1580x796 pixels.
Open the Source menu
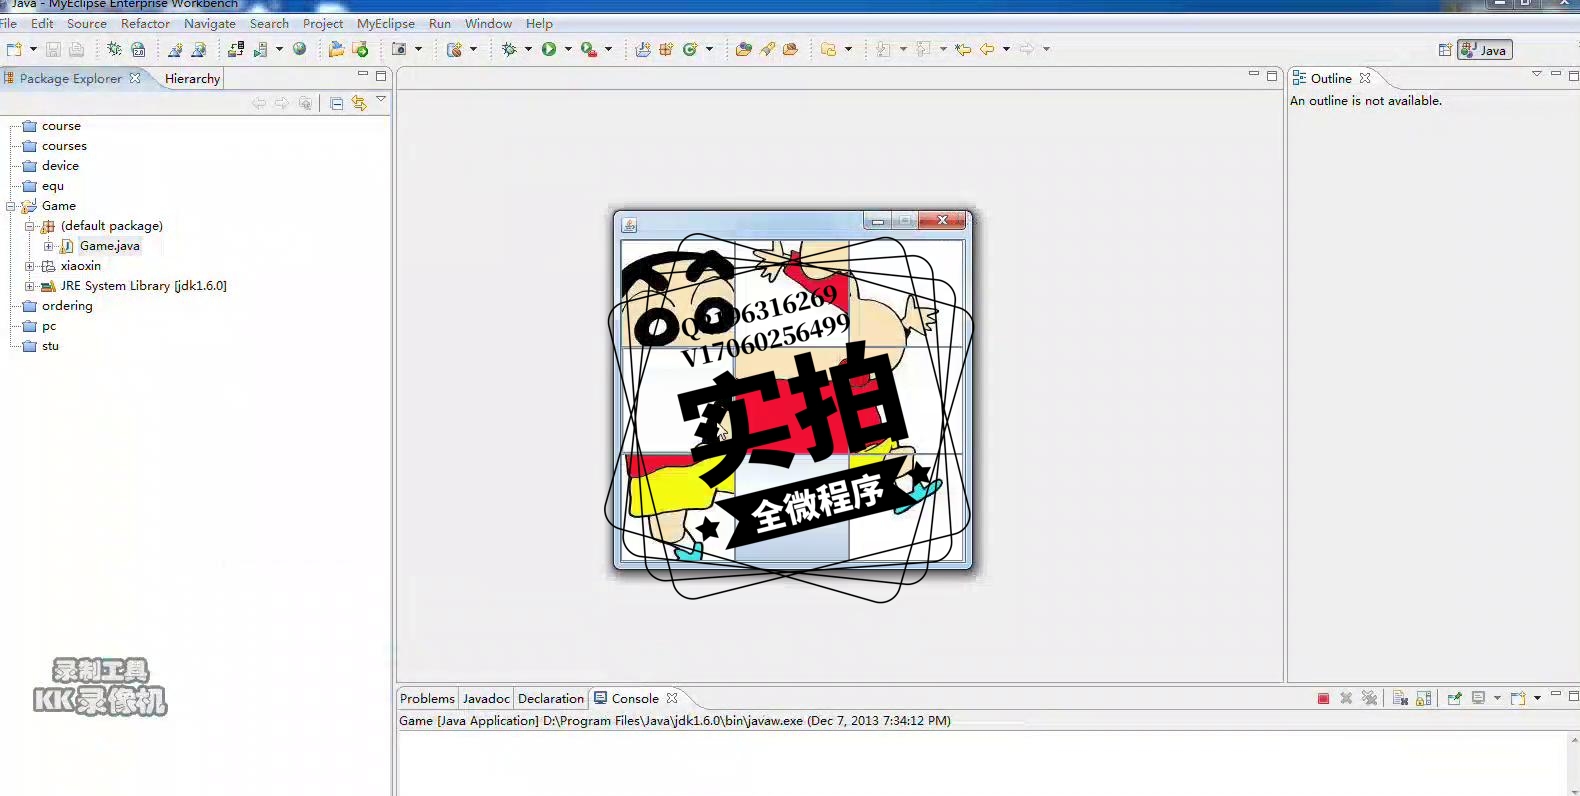point(87,23)
